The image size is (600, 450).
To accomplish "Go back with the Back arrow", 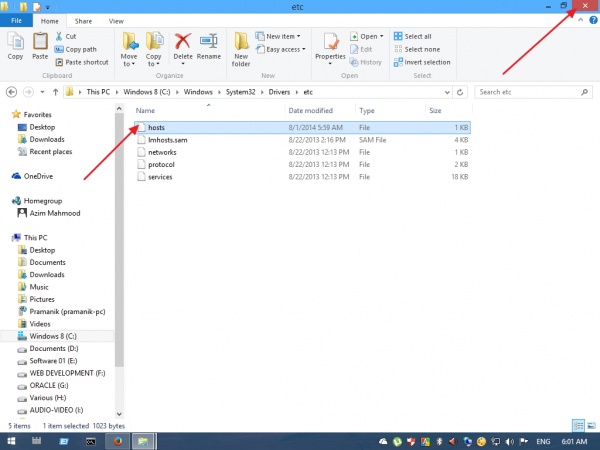I will pos(11,92).
